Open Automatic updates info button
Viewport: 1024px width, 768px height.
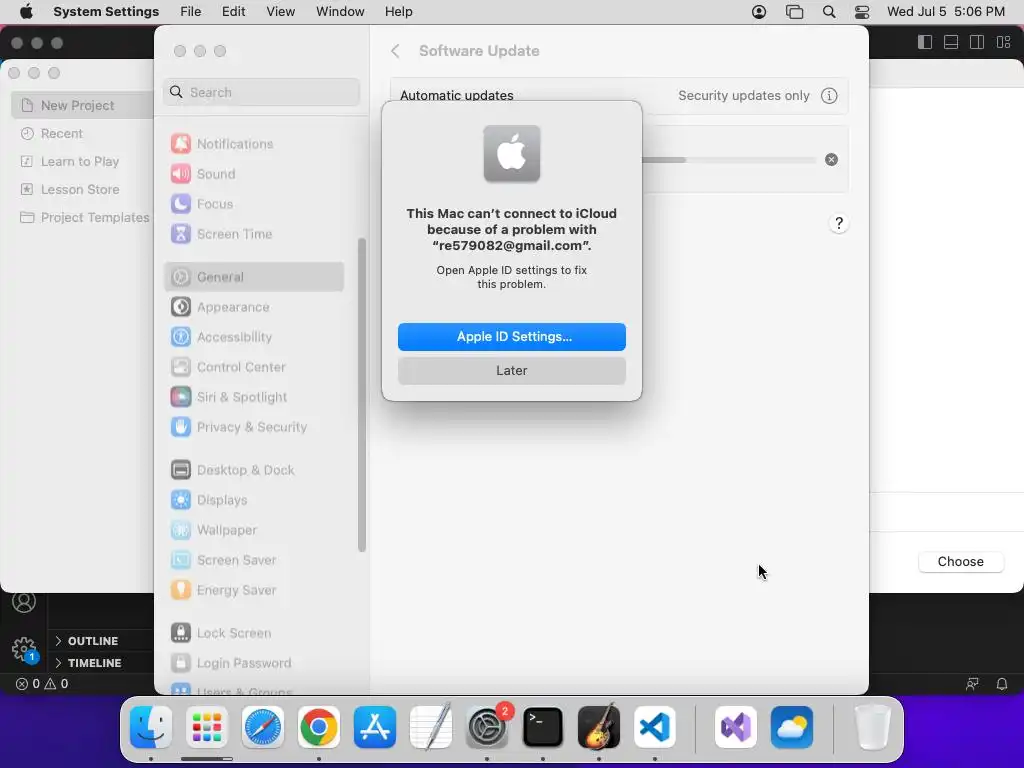(829, 95)
